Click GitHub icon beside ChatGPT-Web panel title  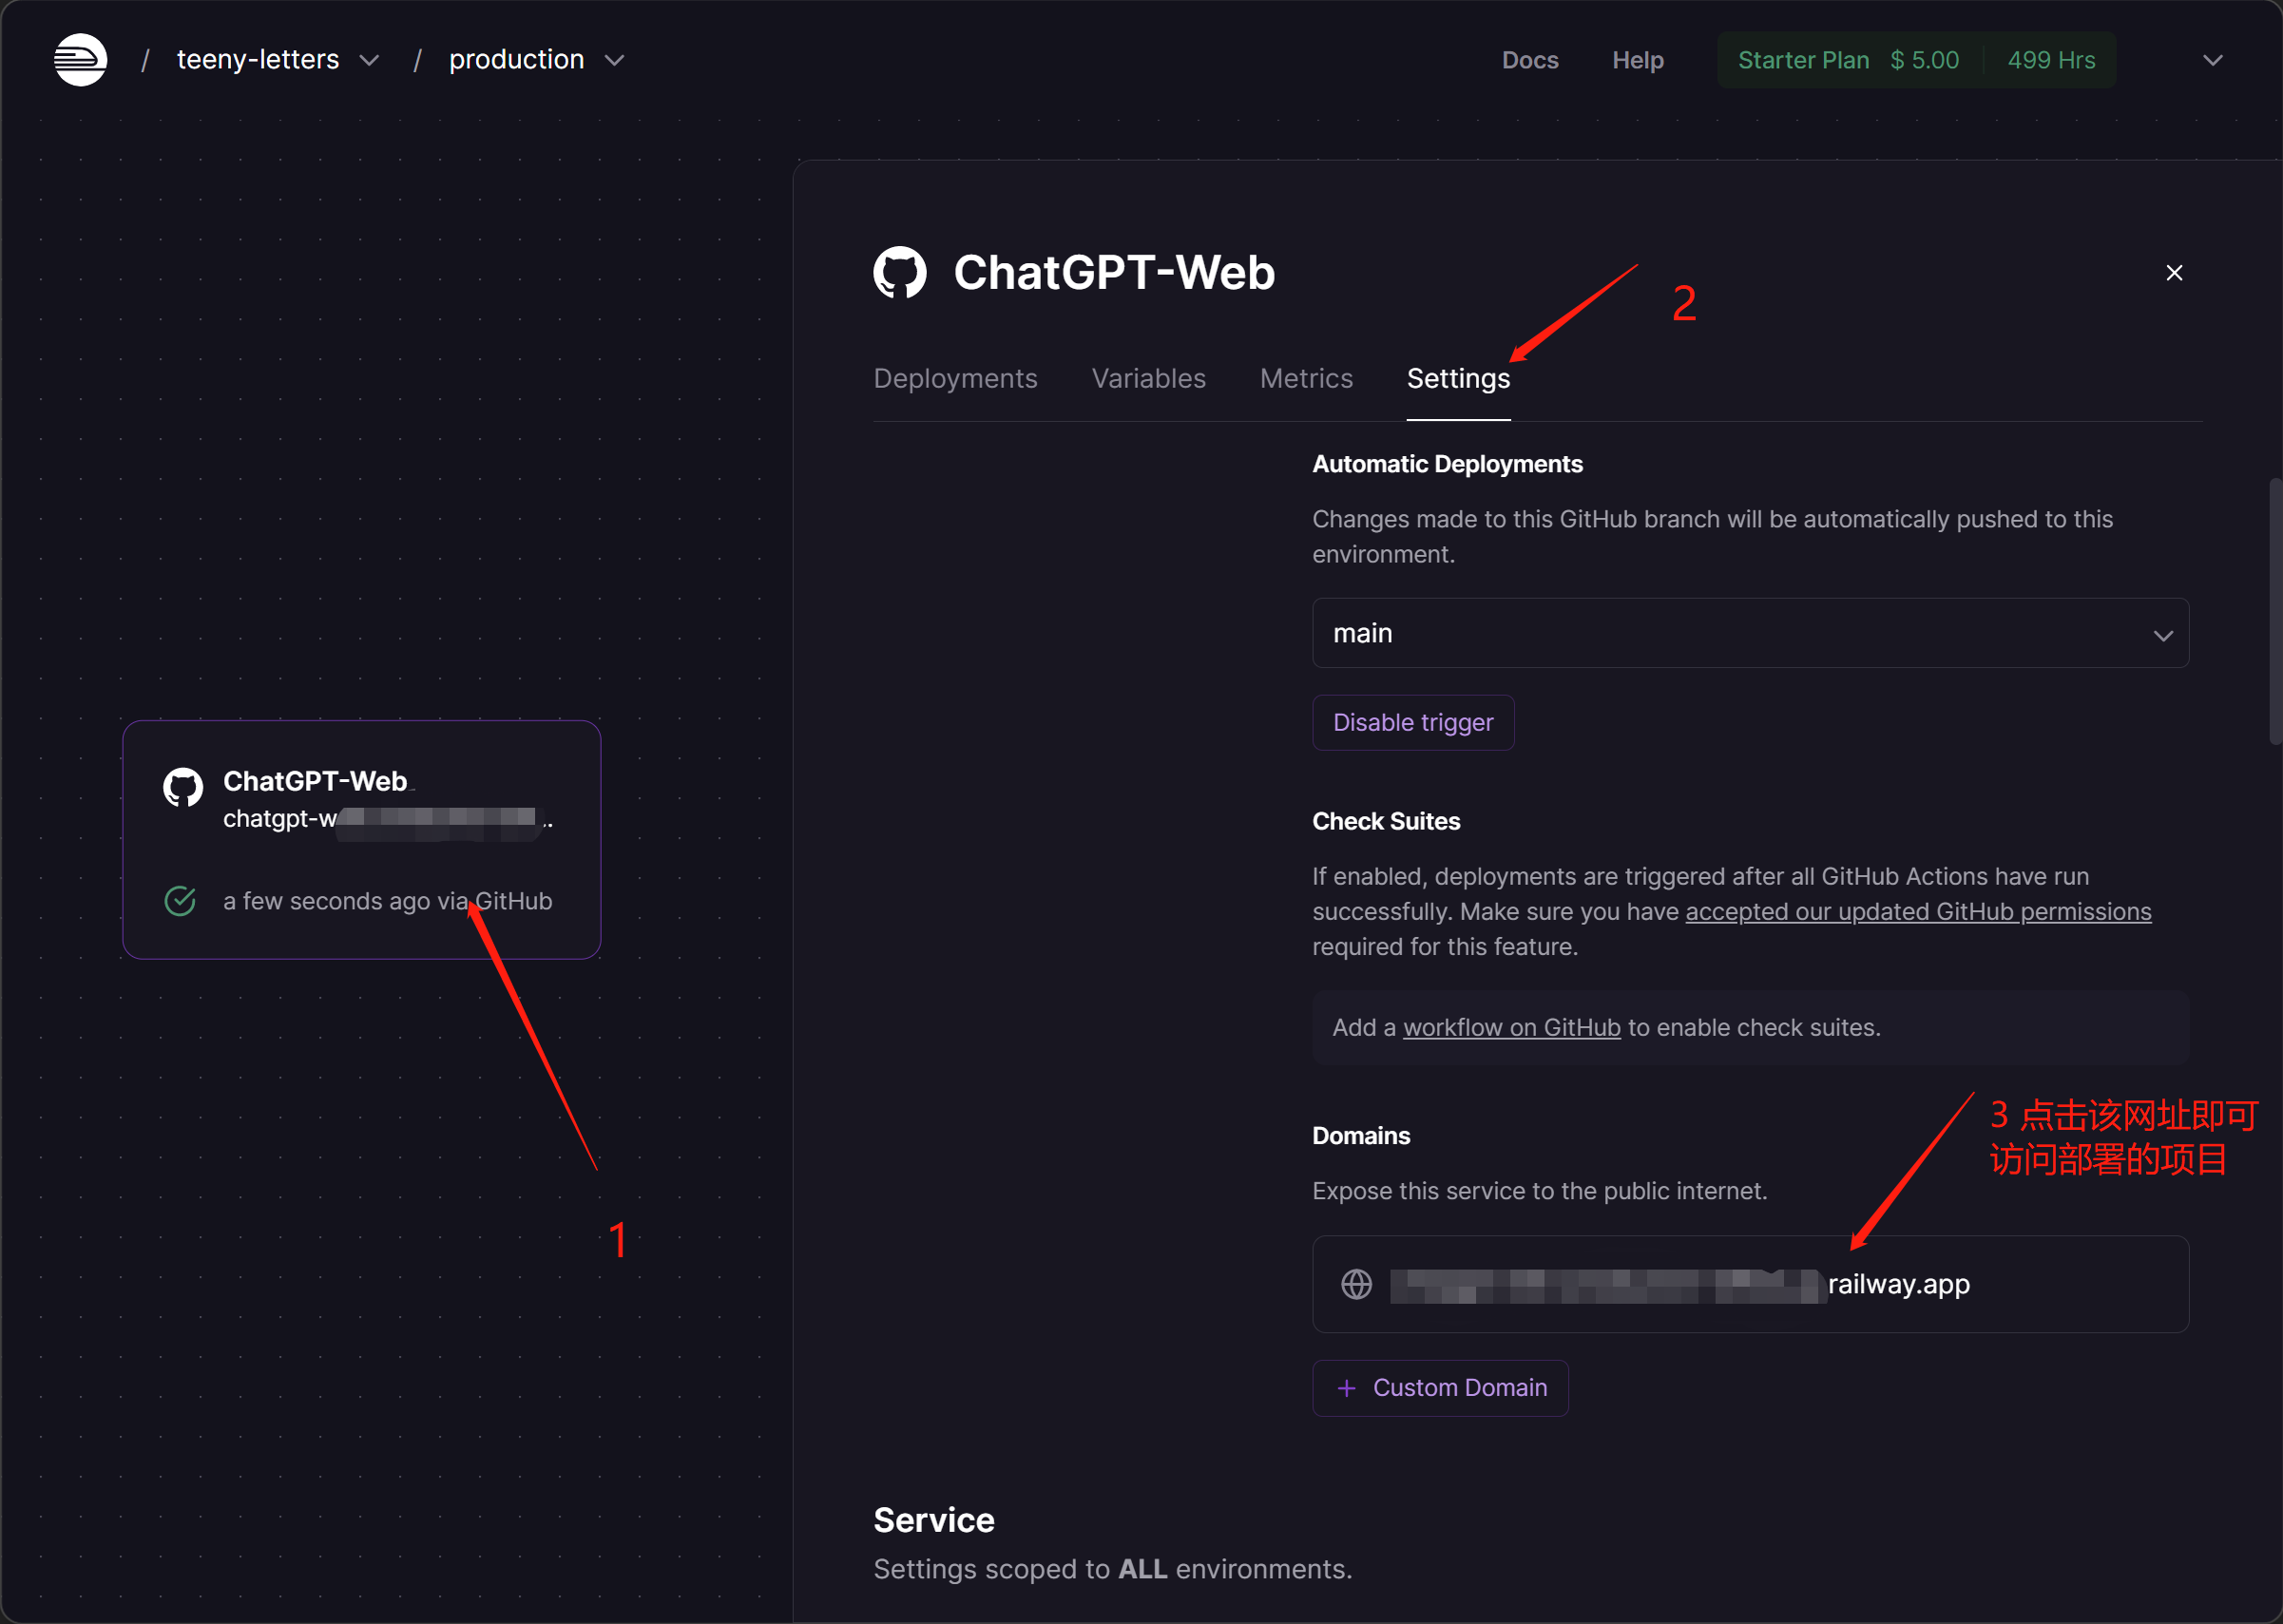tap(900, 272)
